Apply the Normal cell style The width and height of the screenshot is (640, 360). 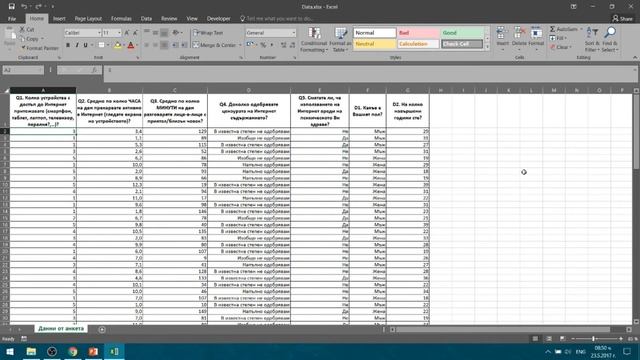coord(375,33)
